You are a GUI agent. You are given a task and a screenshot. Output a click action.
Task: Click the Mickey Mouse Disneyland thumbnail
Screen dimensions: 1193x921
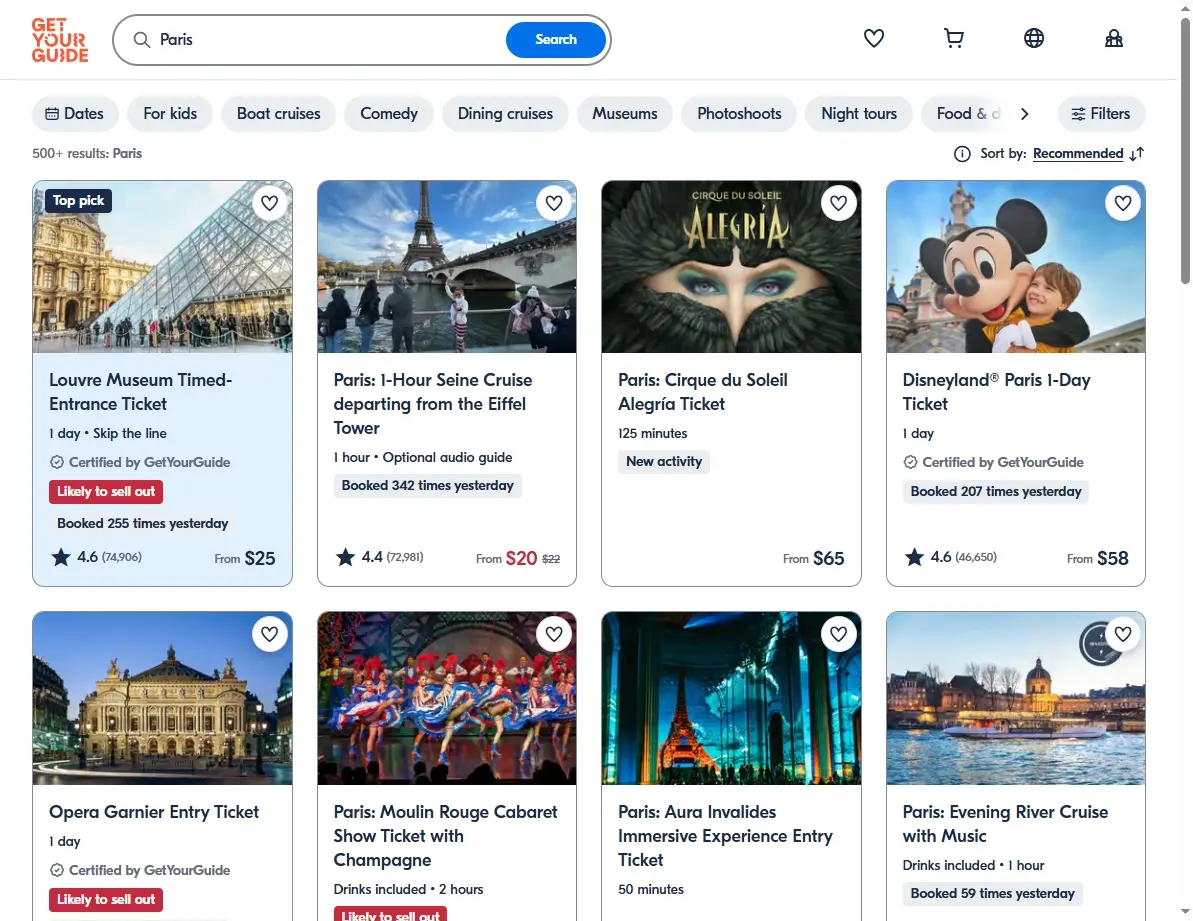1016,266
